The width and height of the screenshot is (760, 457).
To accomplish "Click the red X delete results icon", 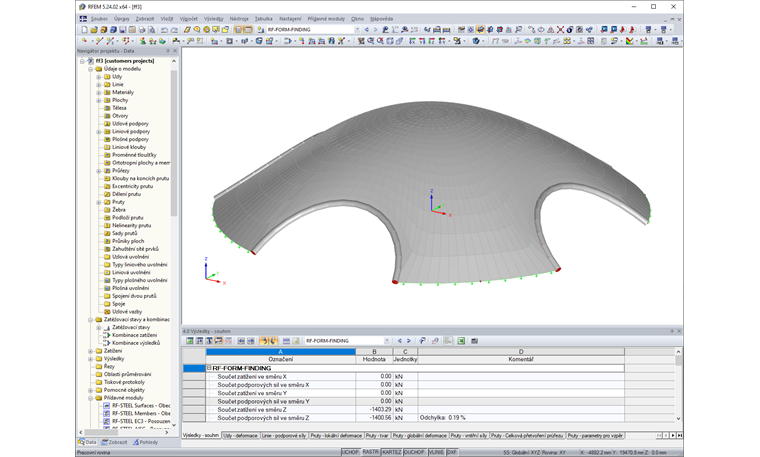I will pyautogui.click(x=560, y=30).
